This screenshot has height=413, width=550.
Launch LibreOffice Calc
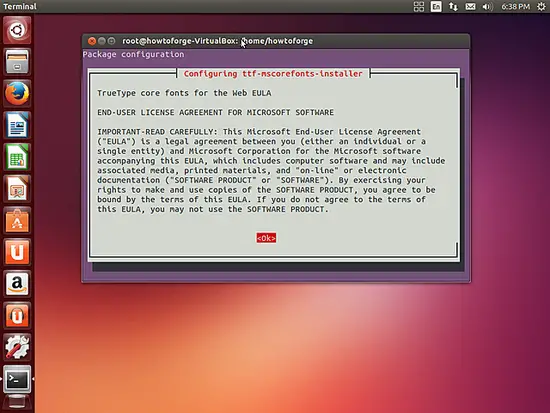pyautogui.click(x=17, y=156)
